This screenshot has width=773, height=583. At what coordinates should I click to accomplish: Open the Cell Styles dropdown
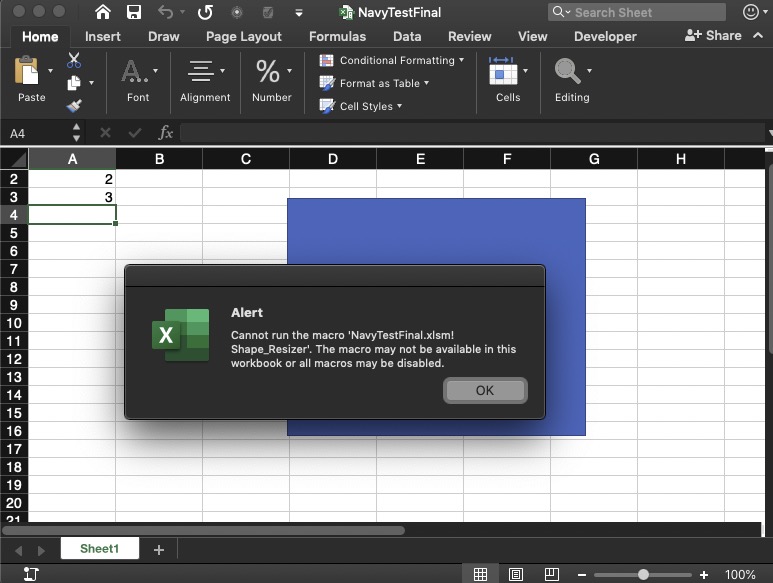[366, 106]
